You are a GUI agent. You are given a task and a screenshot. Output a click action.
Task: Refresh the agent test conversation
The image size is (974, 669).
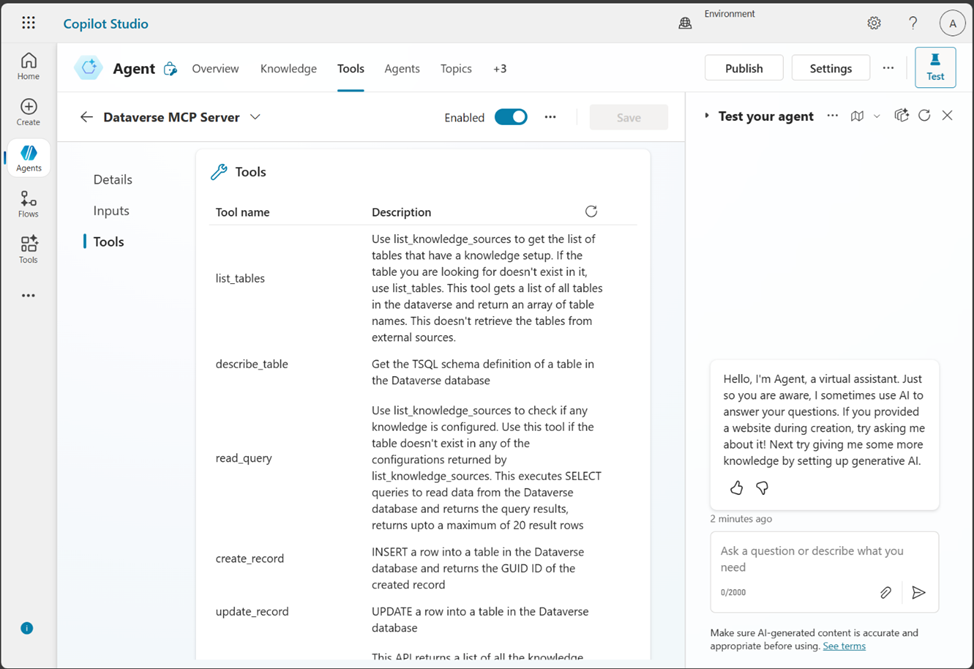[924, 116]
